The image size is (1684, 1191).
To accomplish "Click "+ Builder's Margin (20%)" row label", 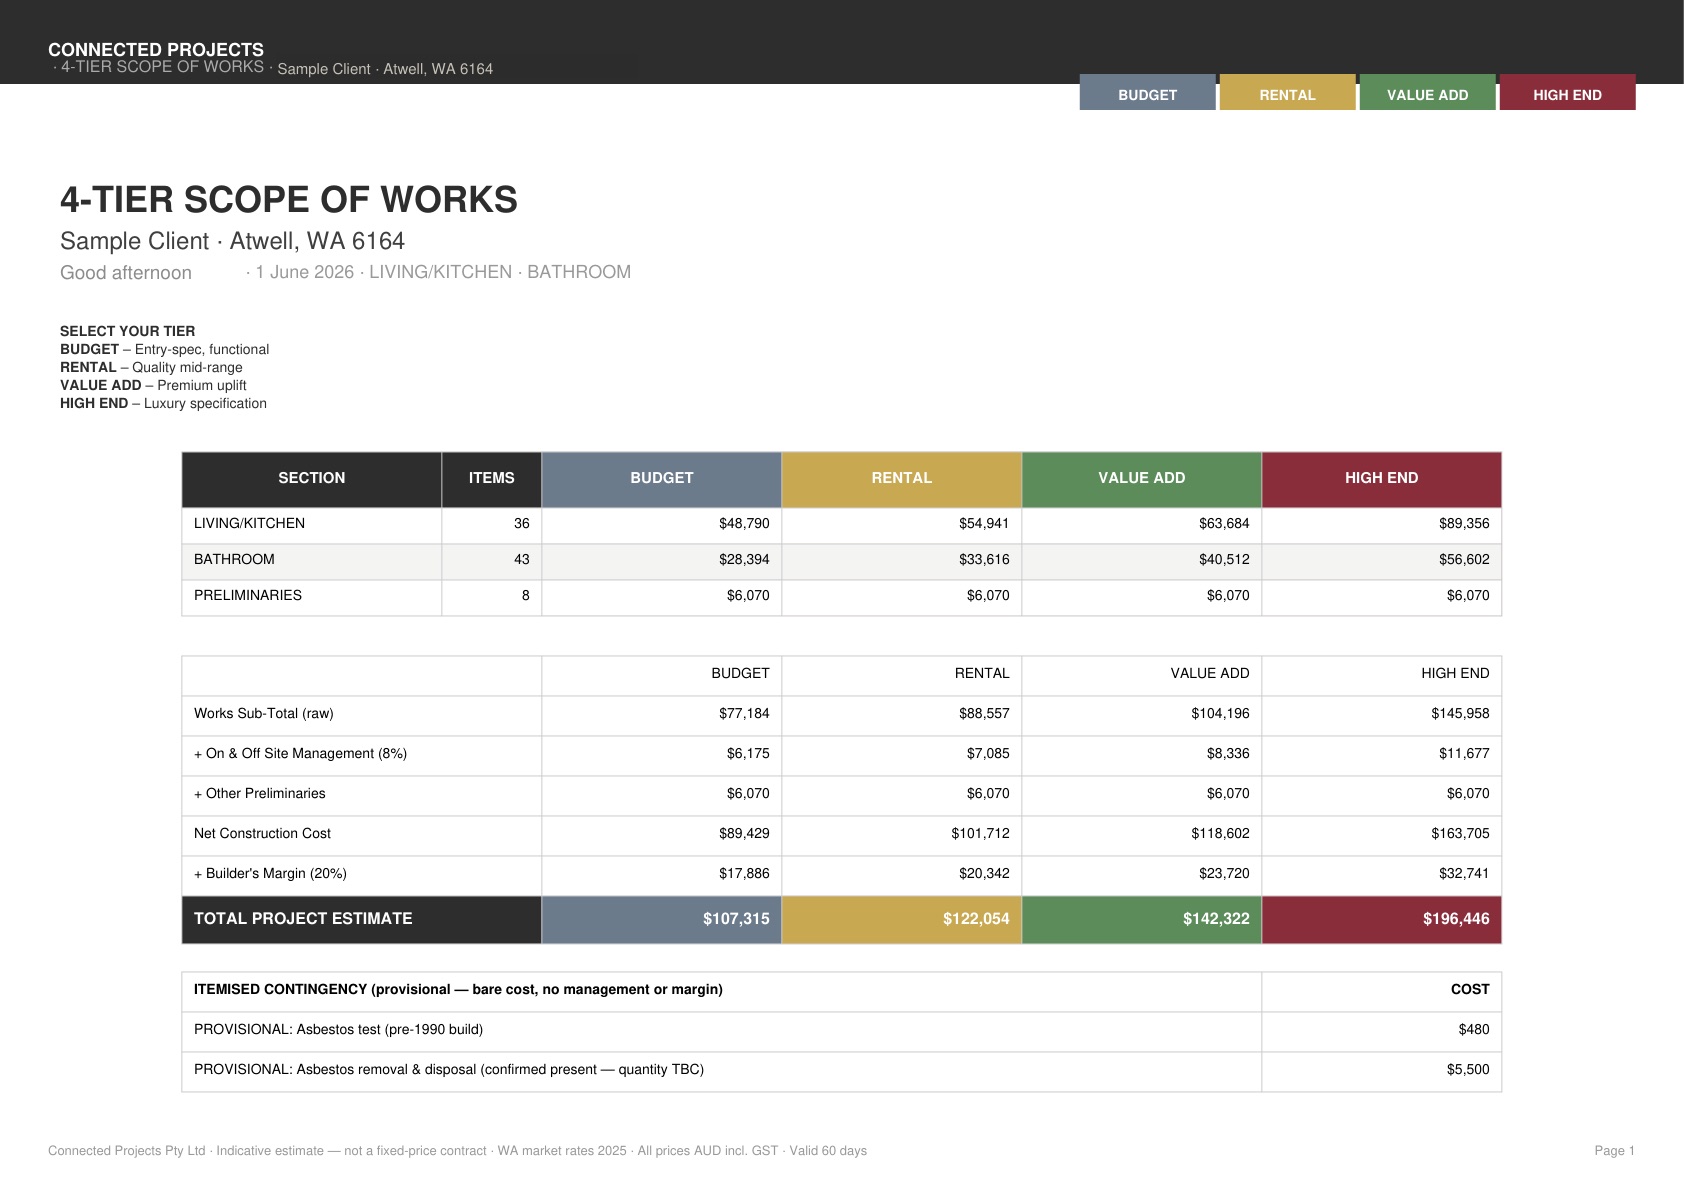I will (x=270, y=873).
